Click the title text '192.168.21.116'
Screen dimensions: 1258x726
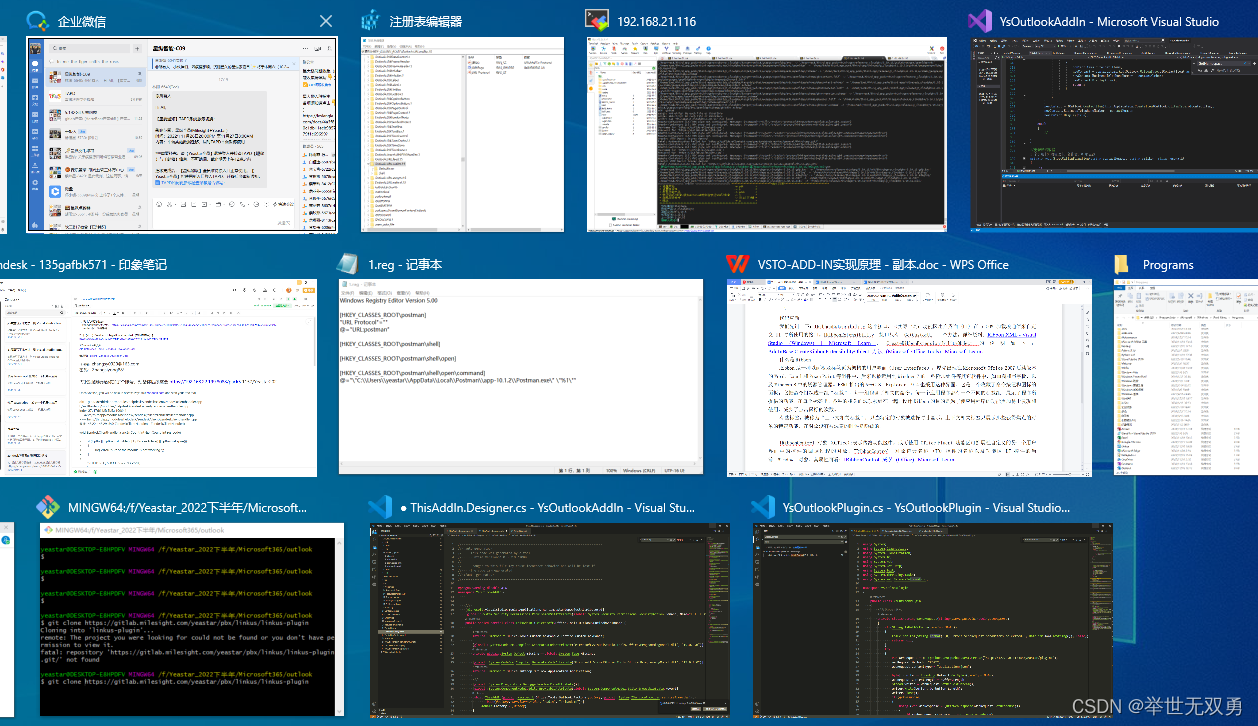coord(657,21)
